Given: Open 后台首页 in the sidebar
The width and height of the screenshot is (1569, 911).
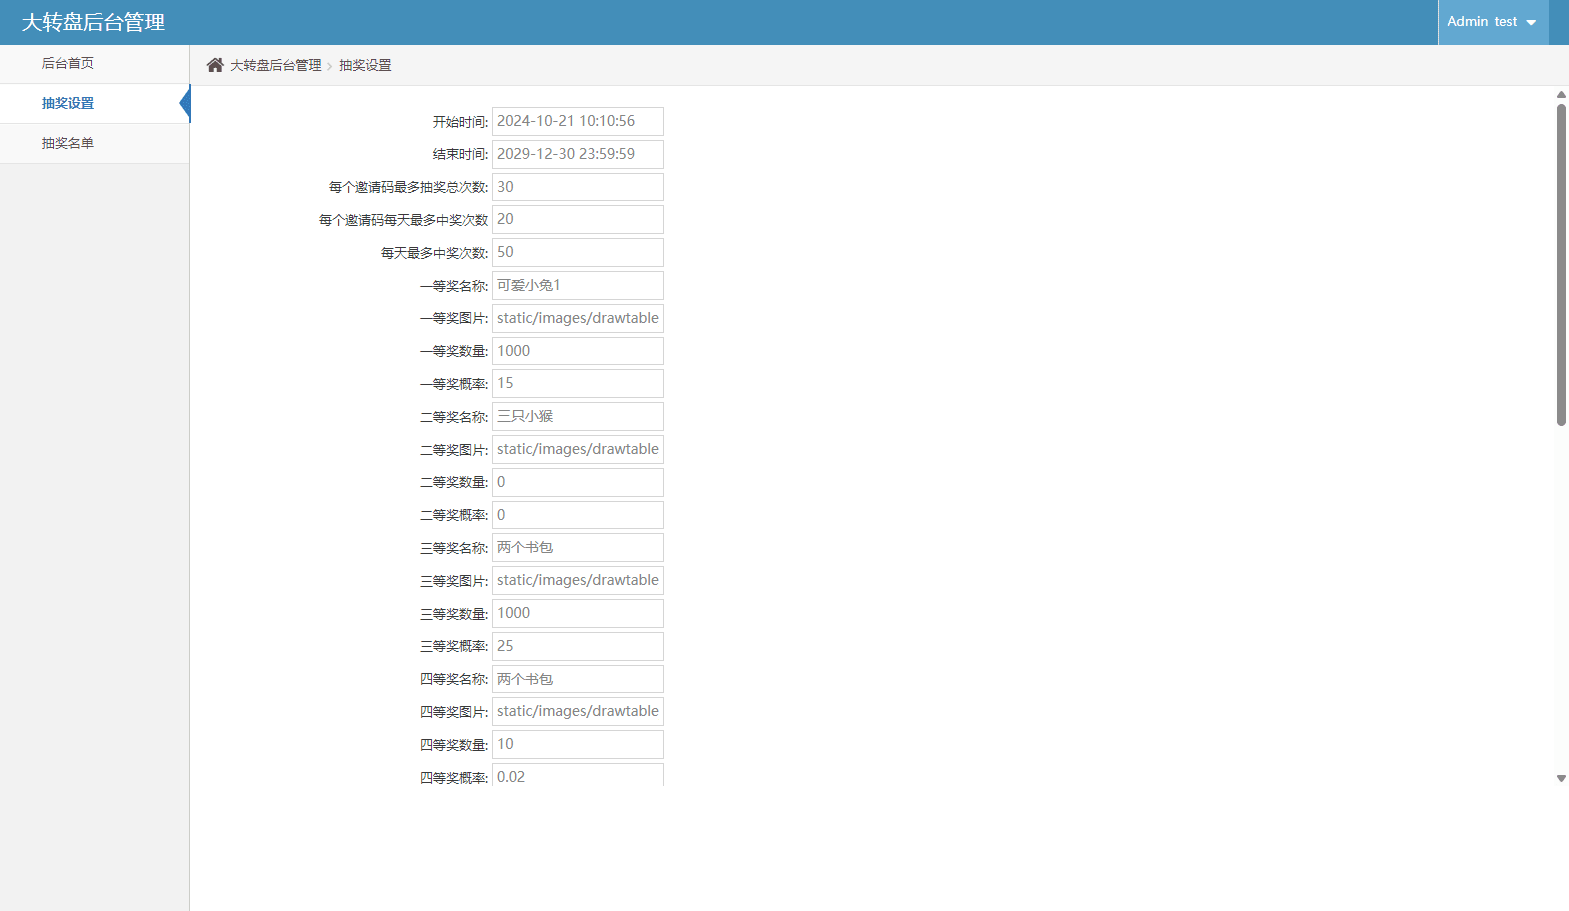Looking at the screenshot, I should (95, 64).
